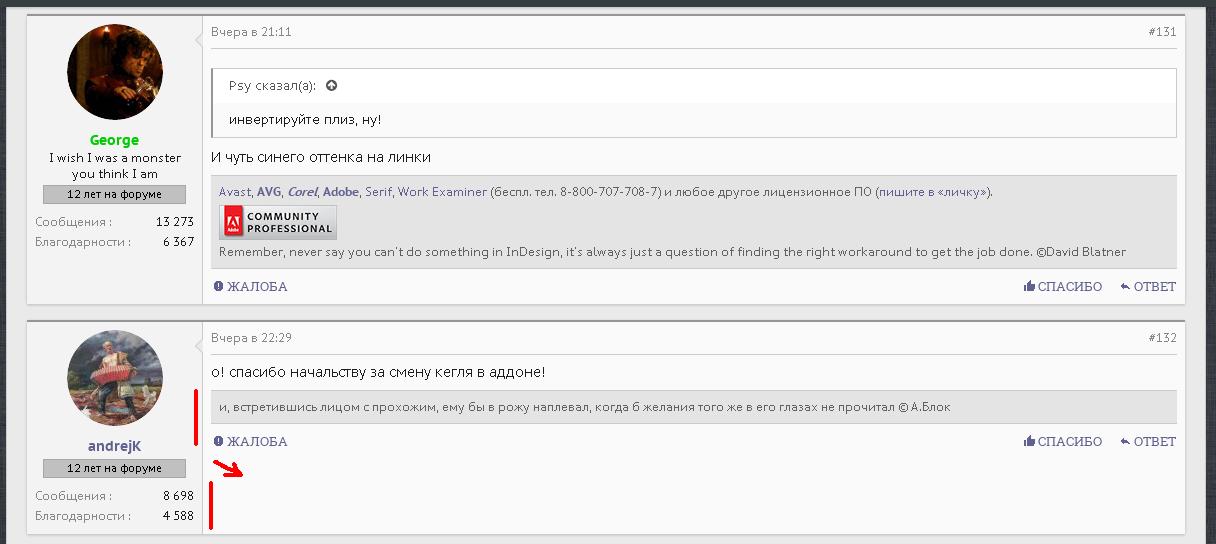Open George's user profile name link
The width and height of the screenshot is (1216, 544).
(x=114, y=140)
